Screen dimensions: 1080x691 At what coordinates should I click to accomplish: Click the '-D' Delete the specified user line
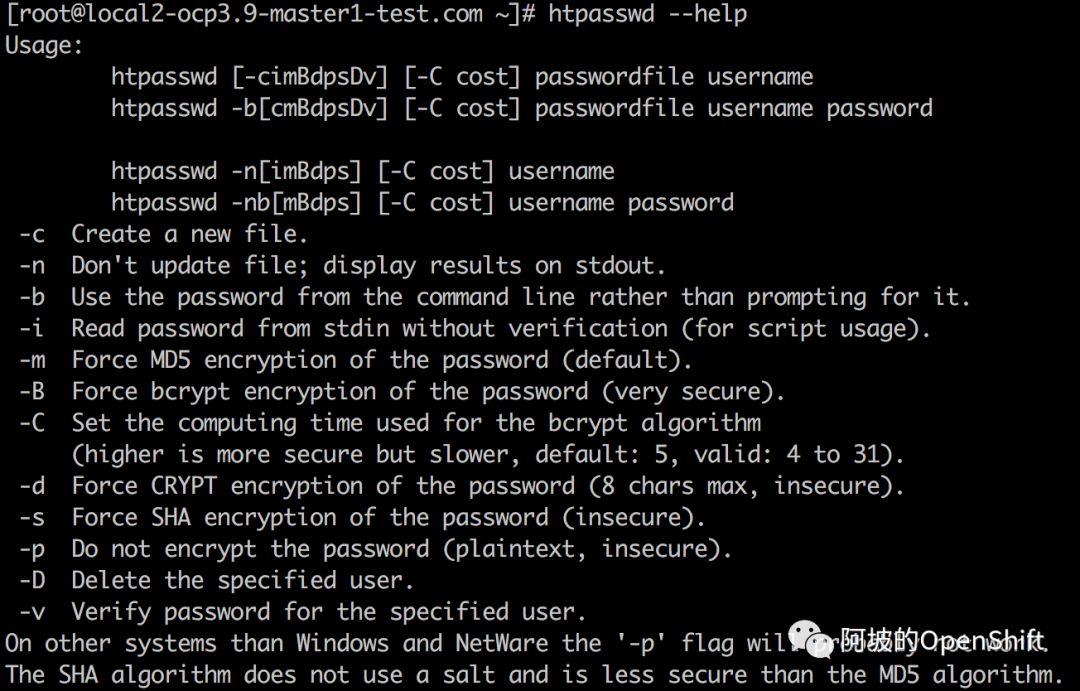216,580
